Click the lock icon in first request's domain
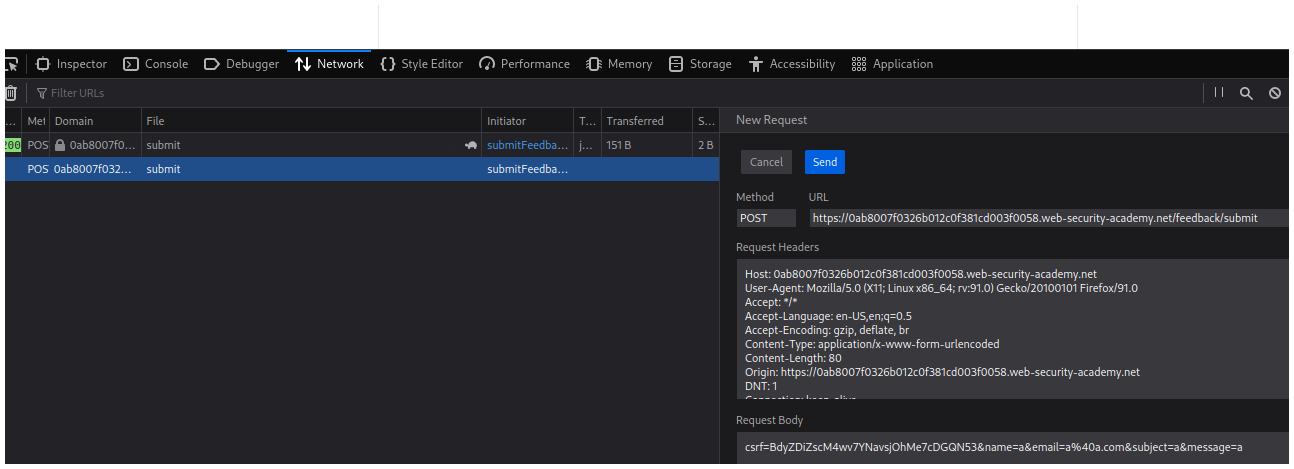Image resolution: width=1294 pixels, height=469 pixels. [60, 145]
